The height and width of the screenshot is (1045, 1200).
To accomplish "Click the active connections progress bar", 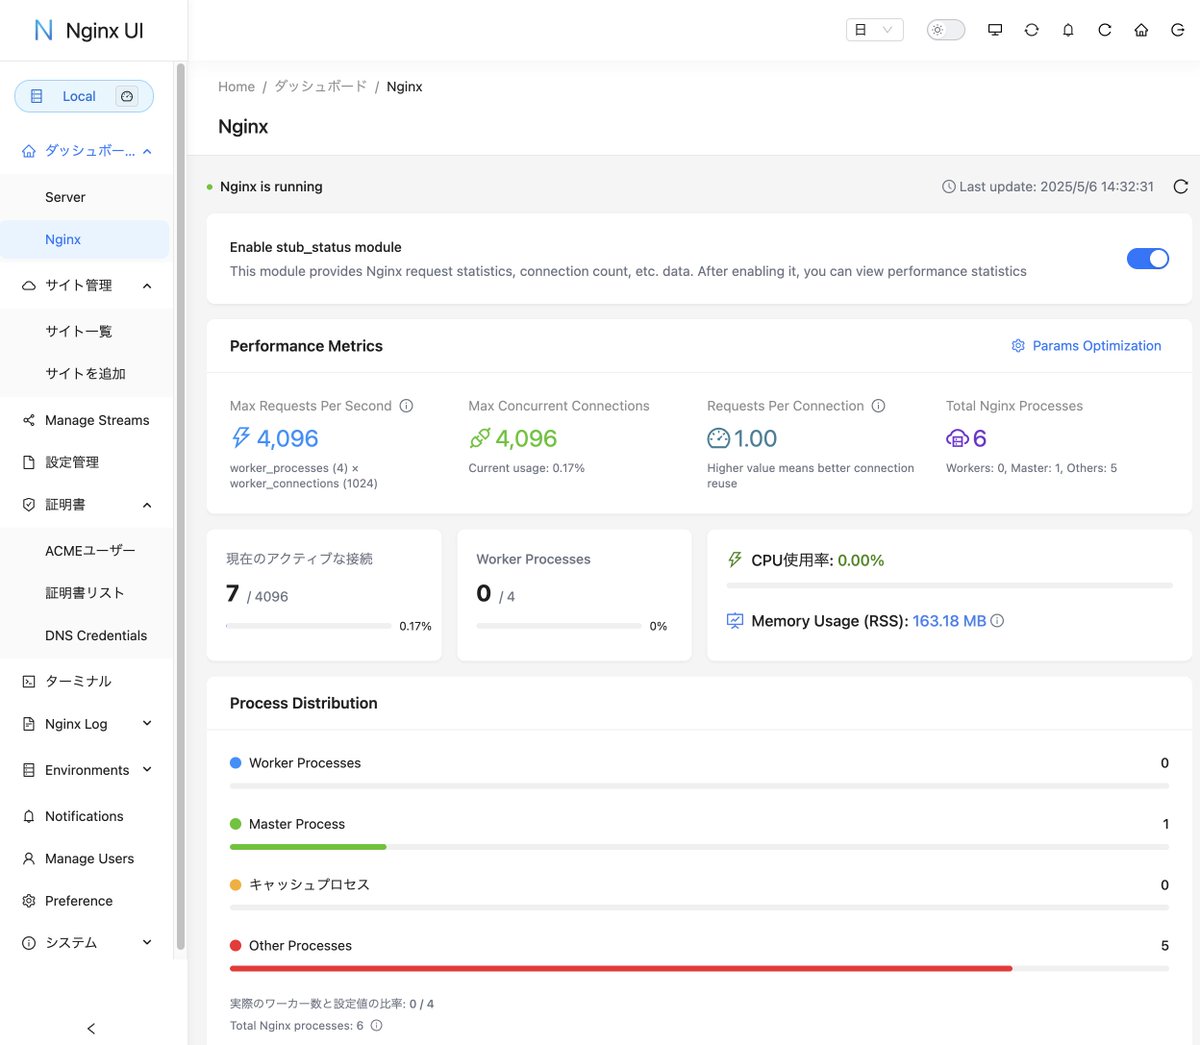I will (x=308, y=626).
